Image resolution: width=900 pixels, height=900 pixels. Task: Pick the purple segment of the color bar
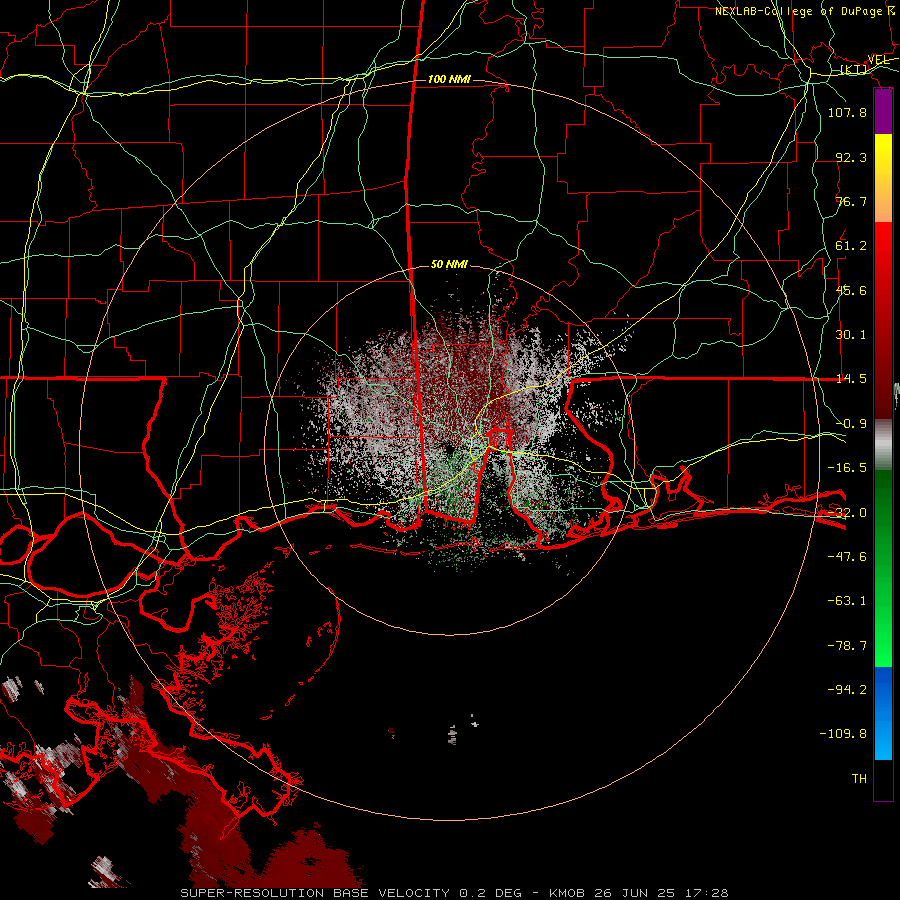[883, 111]
